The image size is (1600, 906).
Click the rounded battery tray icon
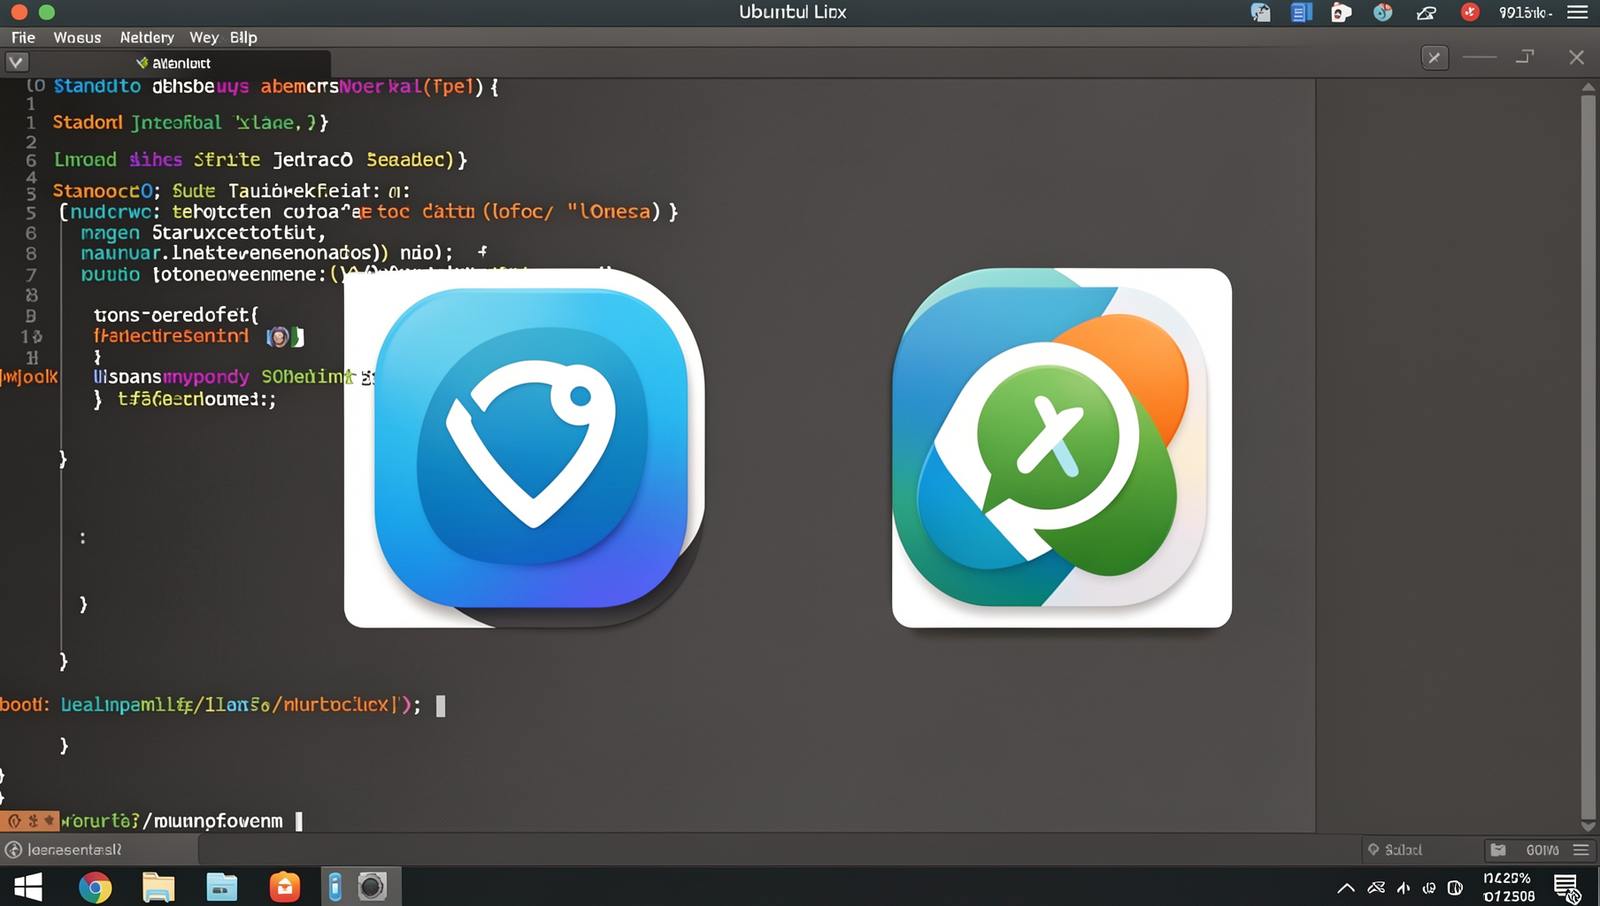[x=1455, y=888]
